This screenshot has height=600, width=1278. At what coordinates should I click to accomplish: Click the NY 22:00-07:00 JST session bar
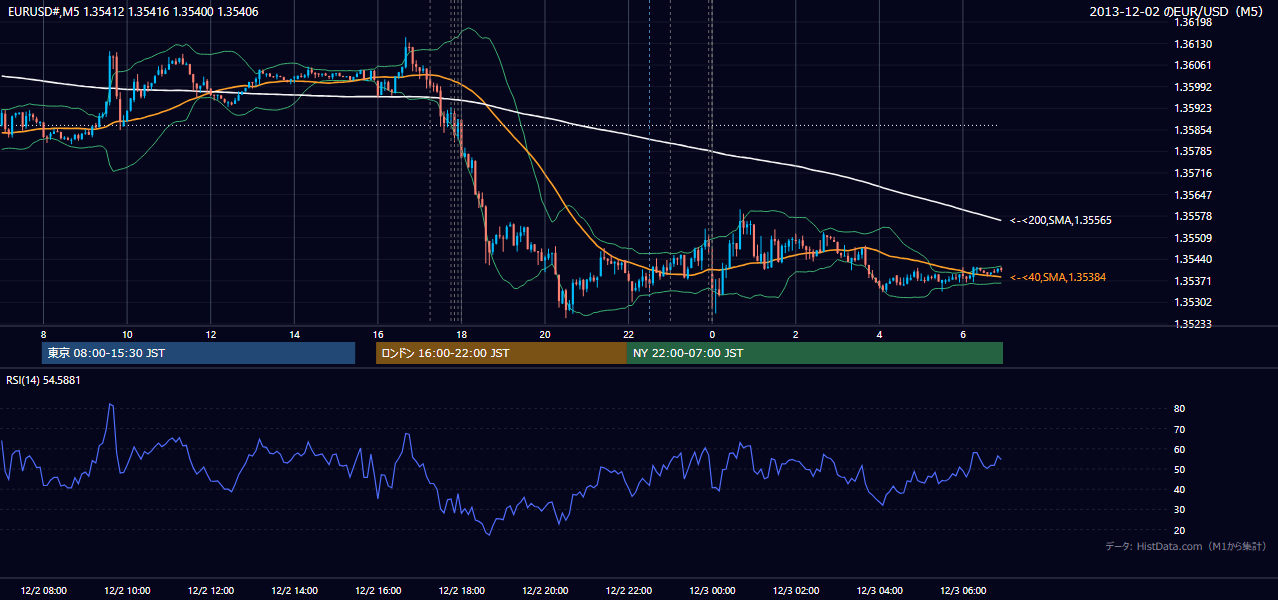[815, 353]
